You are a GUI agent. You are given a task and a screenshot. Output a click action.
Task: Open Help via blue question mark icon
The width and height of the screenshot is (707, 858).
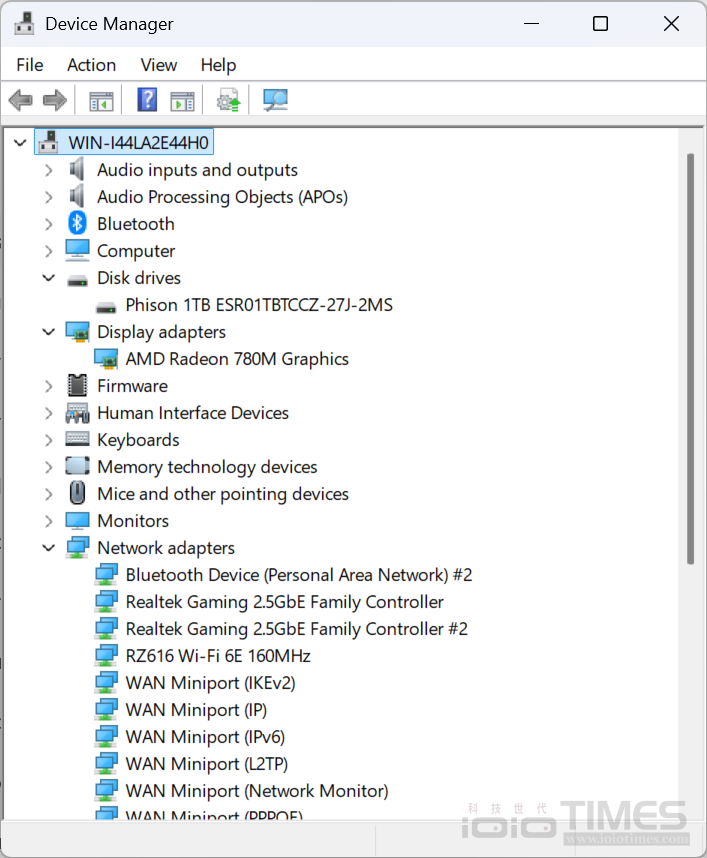coord(147,100)
